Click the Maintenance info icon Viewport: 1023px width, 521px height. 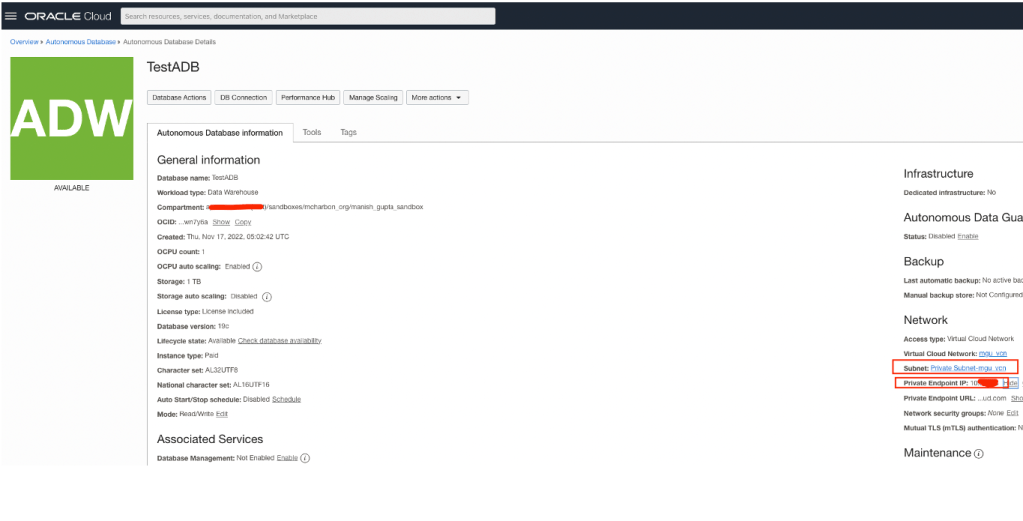tap(979, 453)
